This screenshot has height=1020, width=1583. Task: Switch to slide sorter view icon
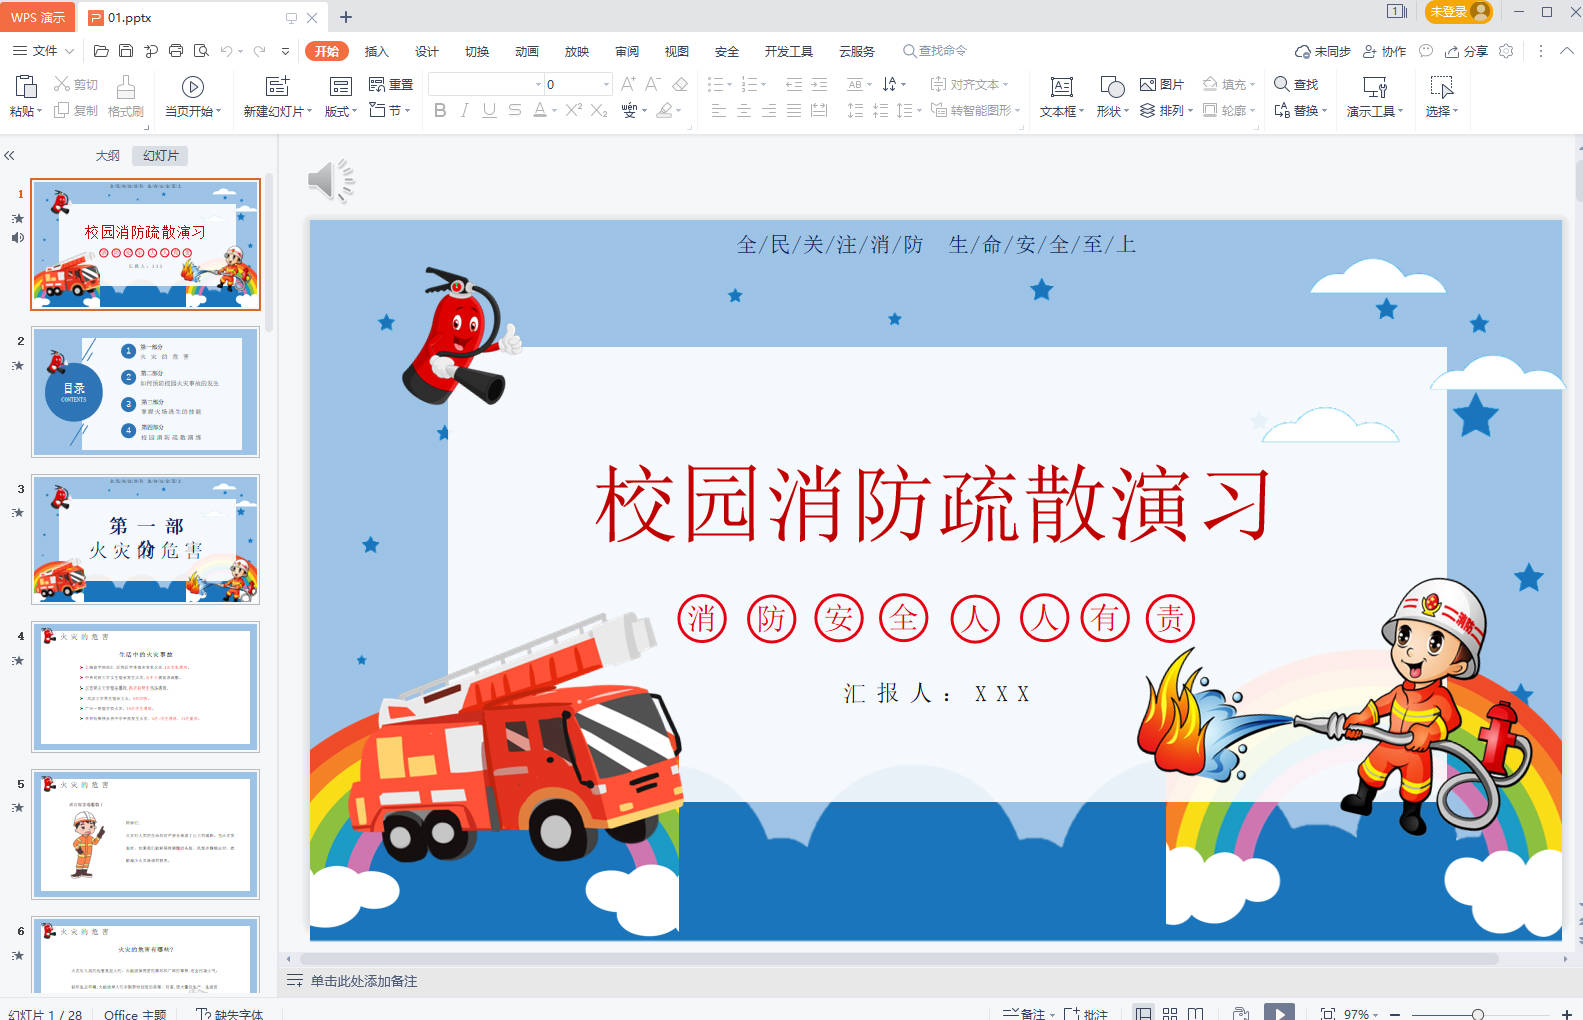click(x=1169, y=1013)
